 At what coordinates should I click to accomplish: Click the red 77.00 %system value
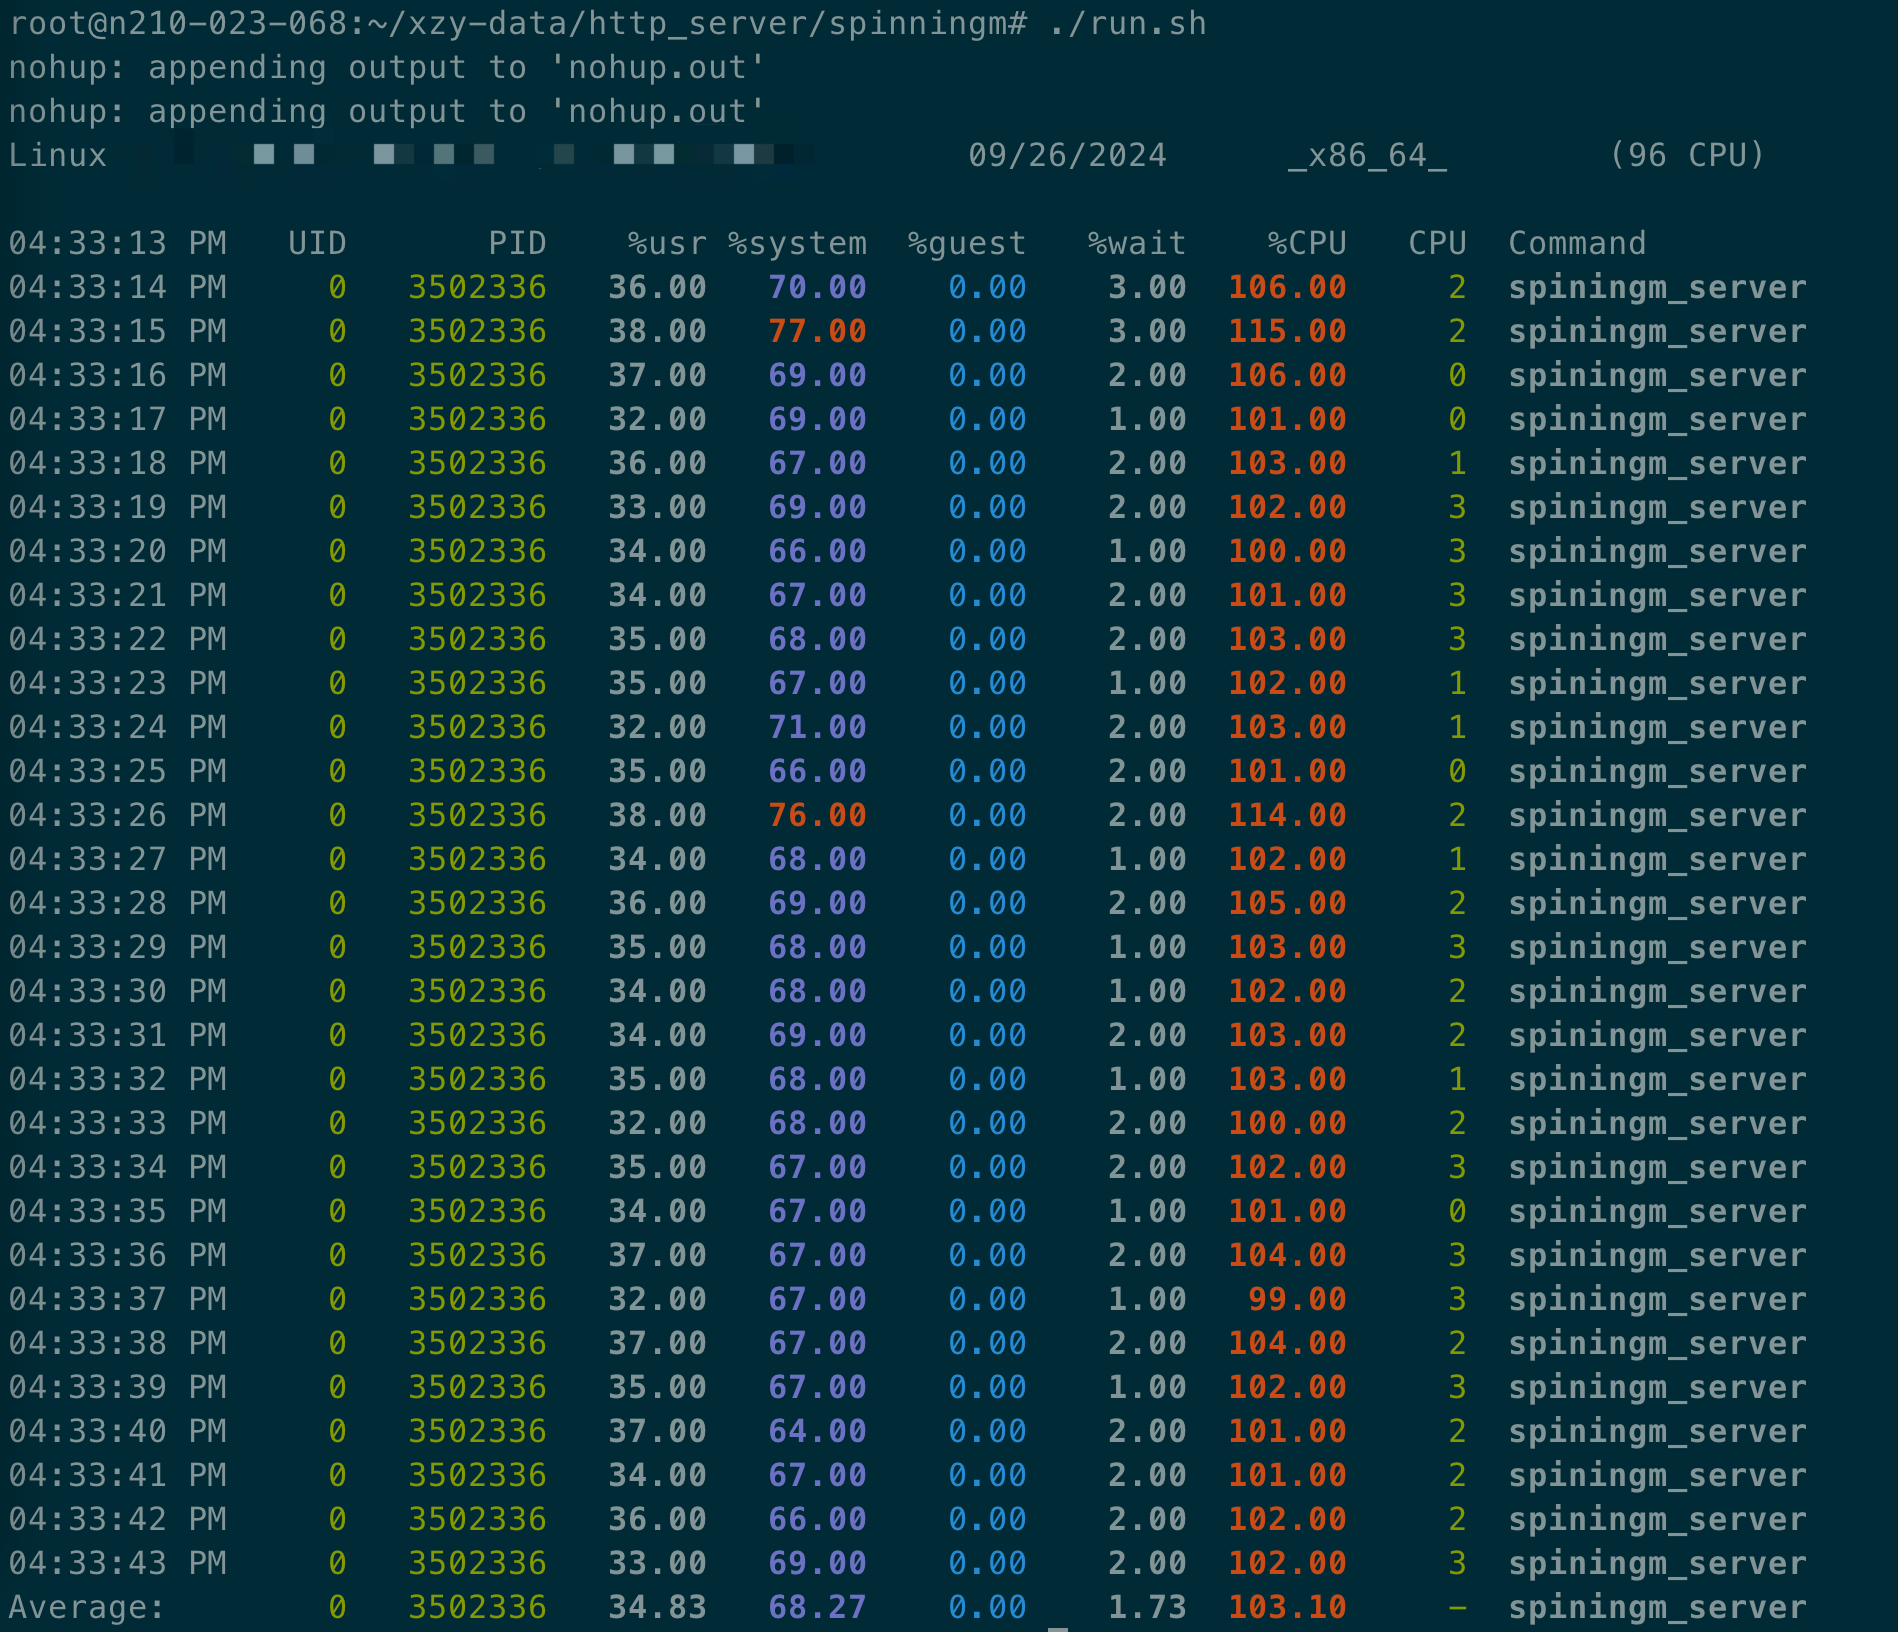(x=817, y=331)
